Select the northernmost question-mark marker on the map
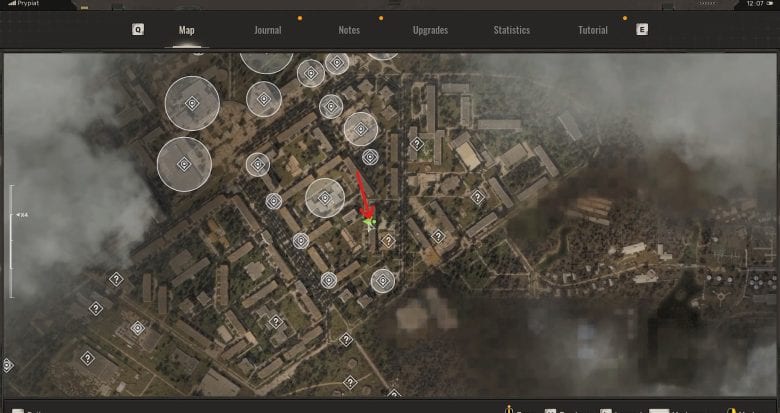Screen dimensions: 780x413 click(416, 144)
